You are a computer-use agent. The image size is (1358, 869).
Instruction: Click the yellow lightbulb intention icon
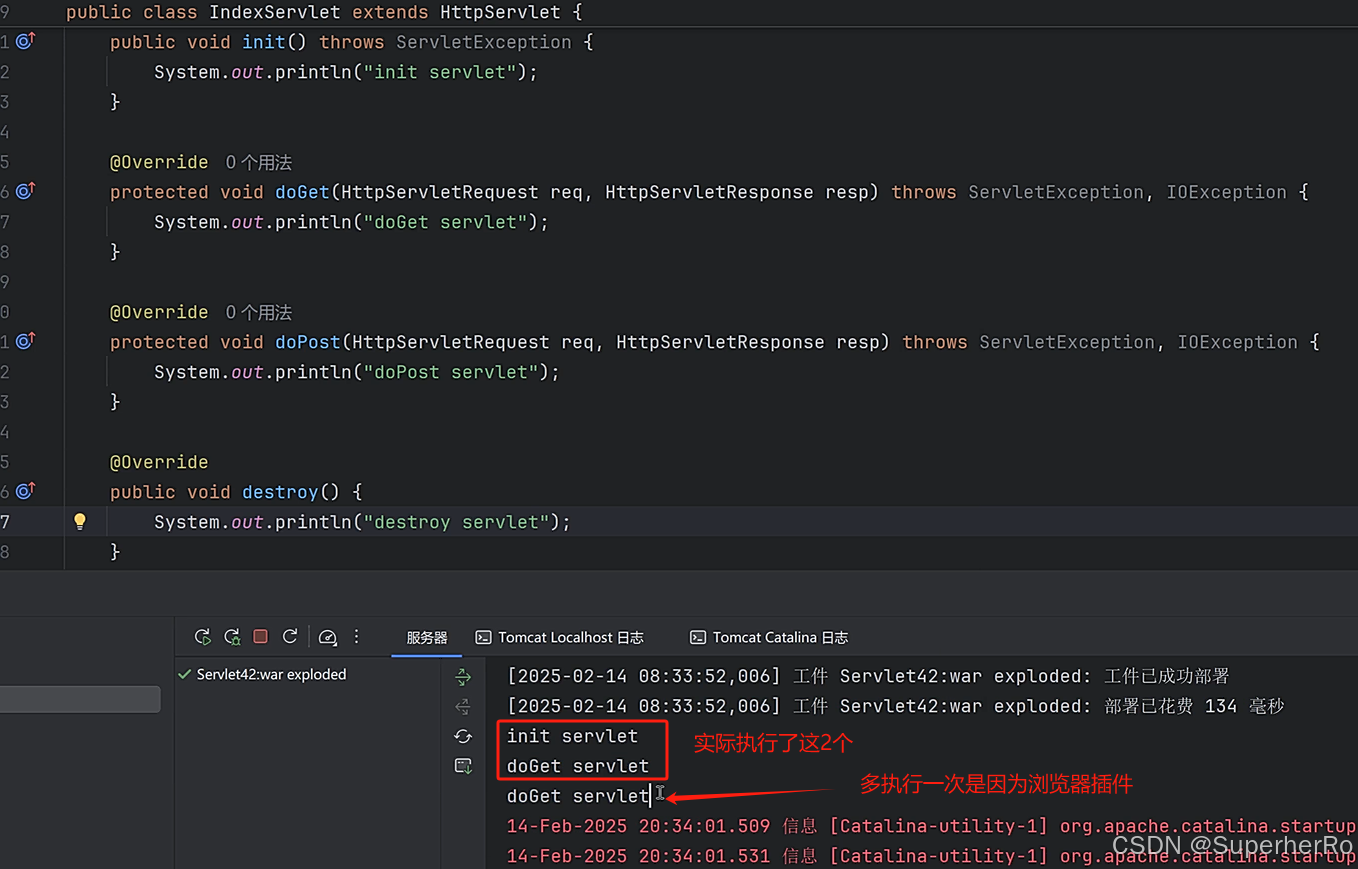(80, 521)
